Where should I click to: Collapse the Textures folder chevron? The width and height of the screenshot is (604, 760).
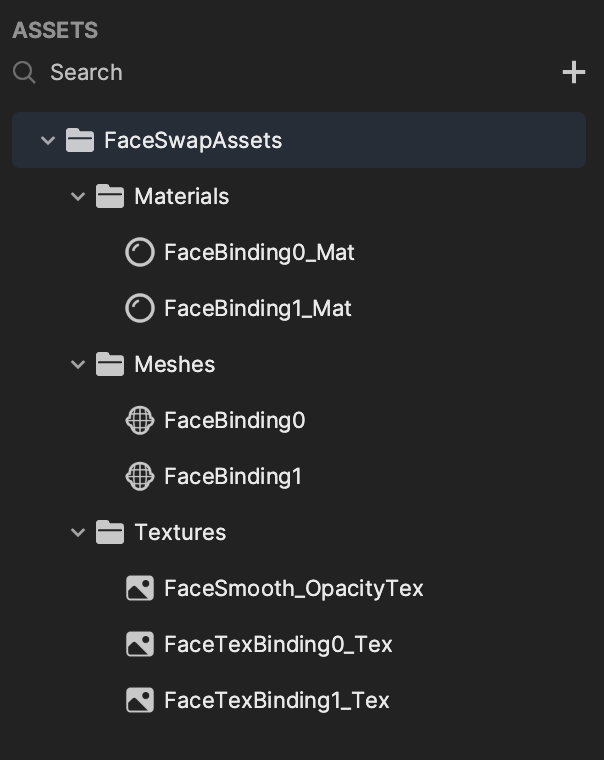click(78, 533)
